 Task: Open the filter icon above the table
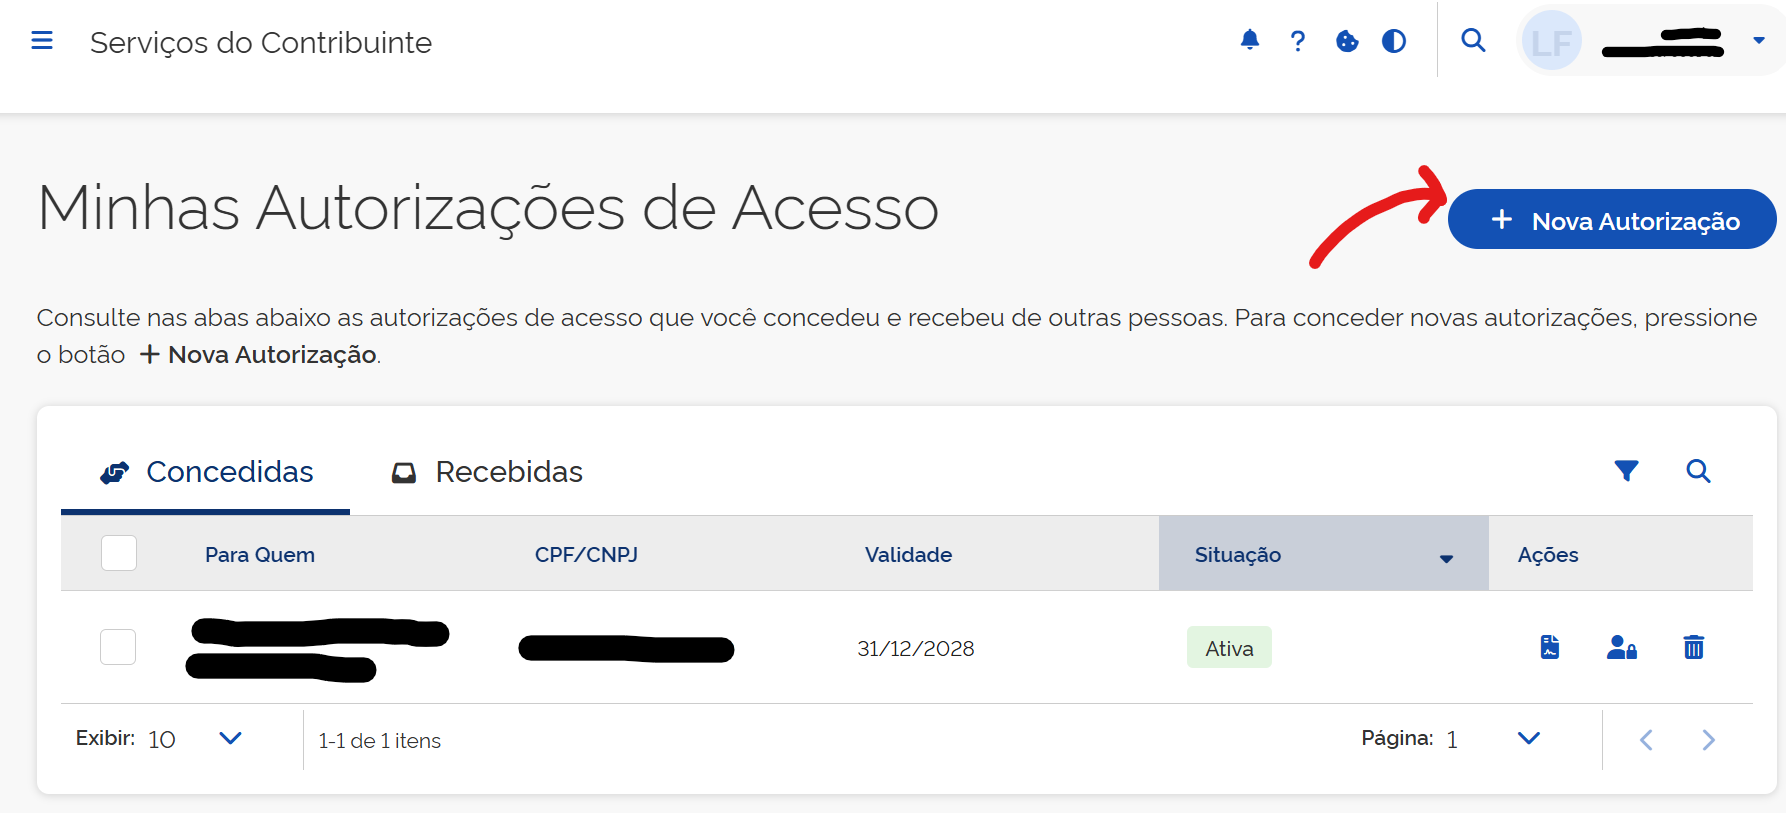point(1626,470)
